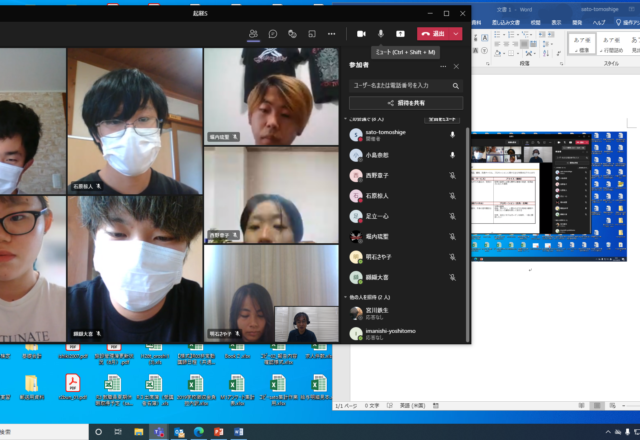Open the multilevel list dropdown arrow in Word
Viewport: 640px width, 440px height.
pos(531,35)
